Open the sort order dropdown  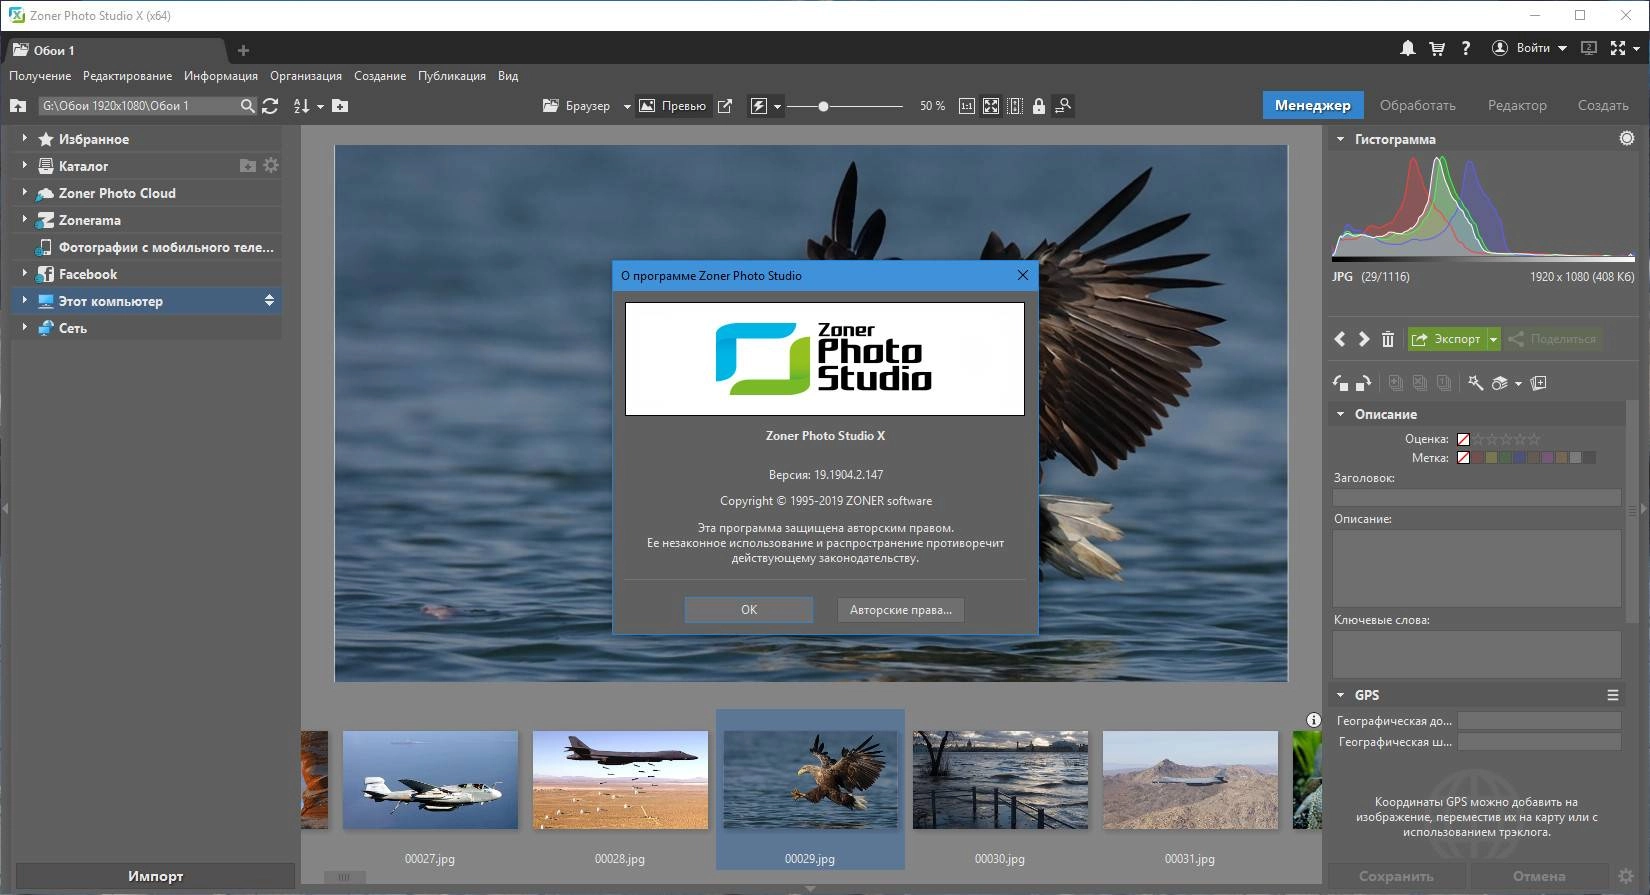click(x=320, y=106)
